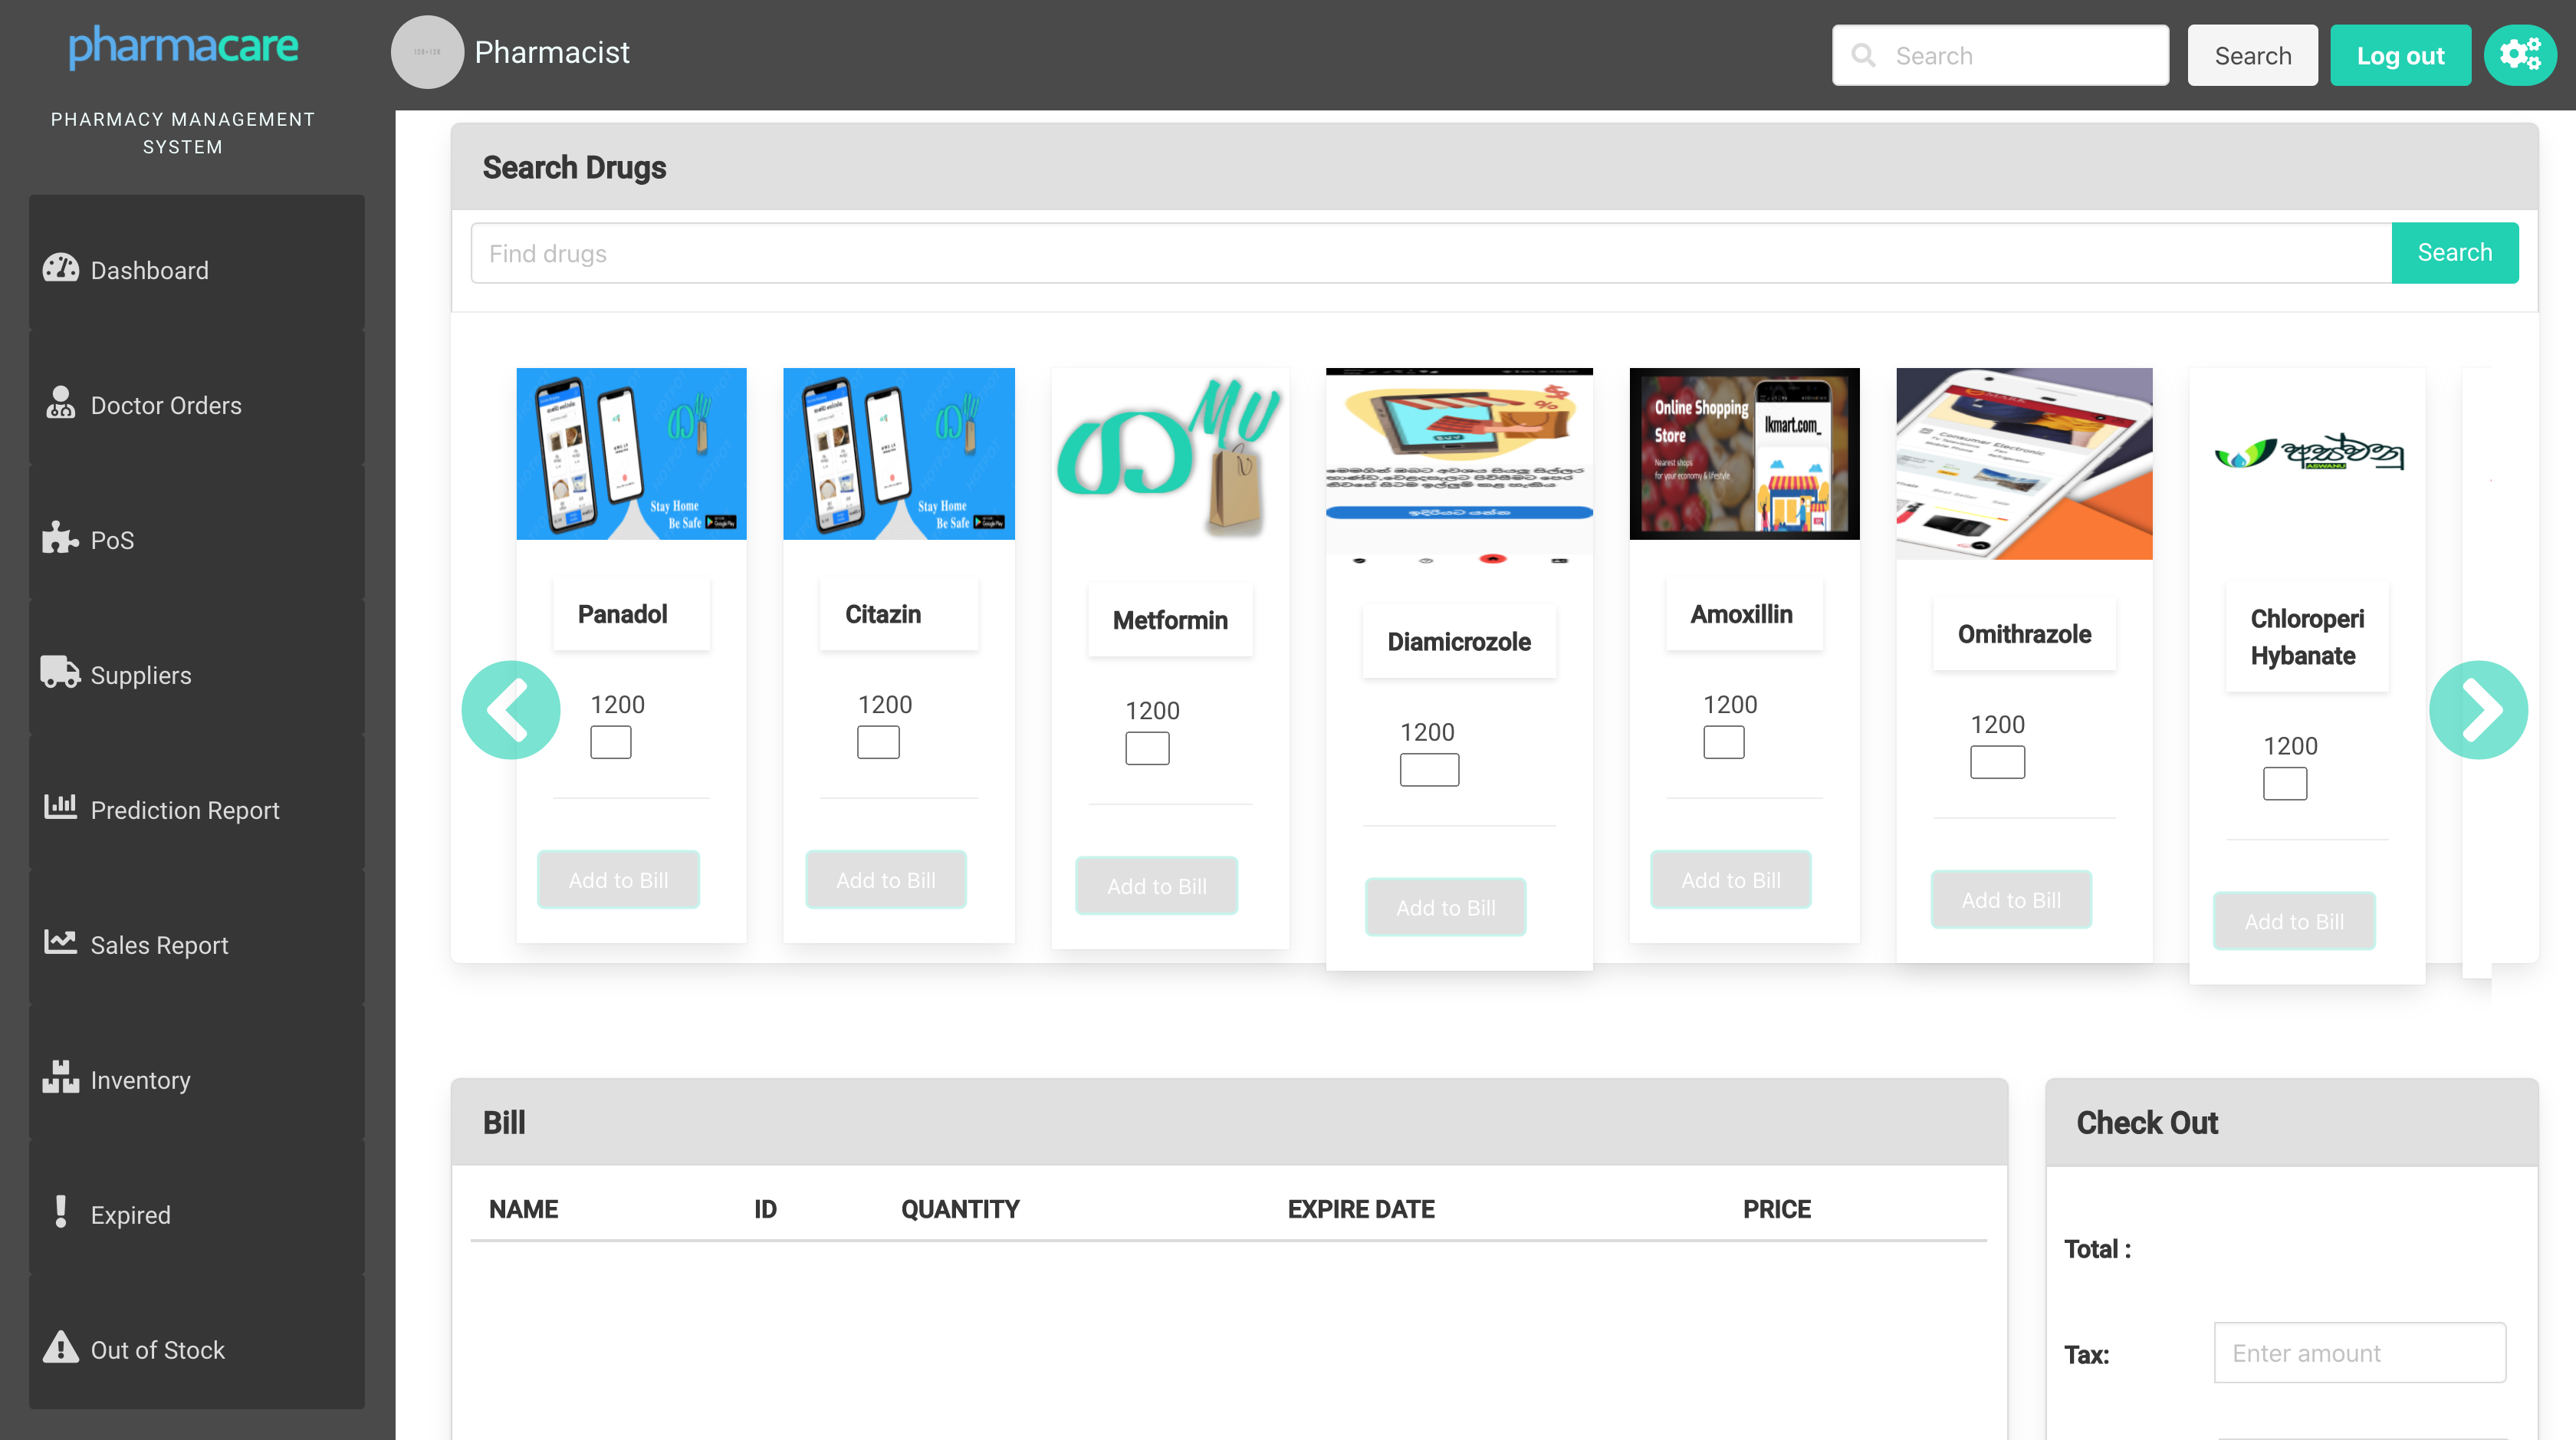Go to next drugs with right chevron

click(2478, 710)
